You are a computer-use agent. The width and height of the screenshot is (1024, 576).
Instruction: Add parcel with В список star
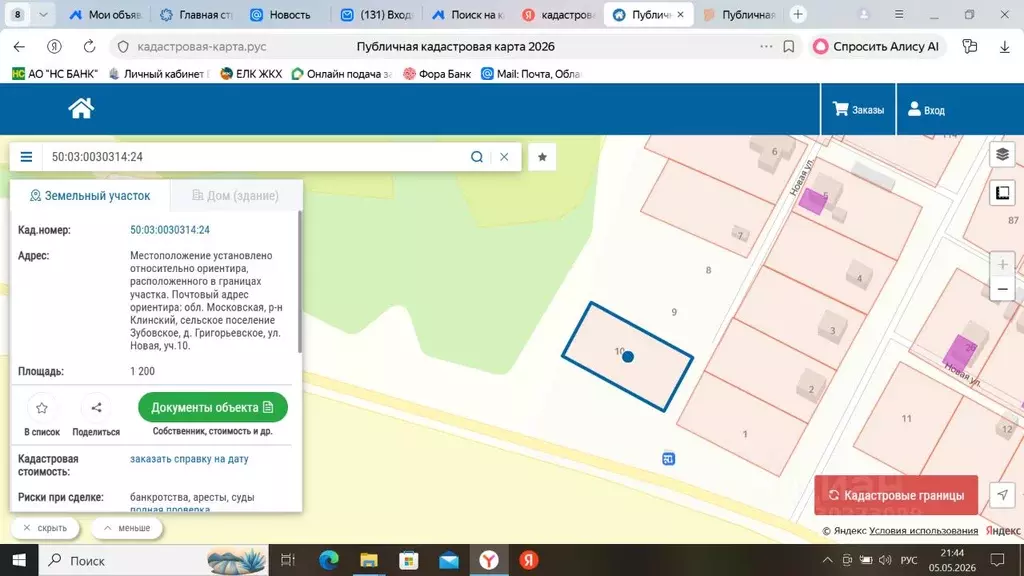coord(42,408)
